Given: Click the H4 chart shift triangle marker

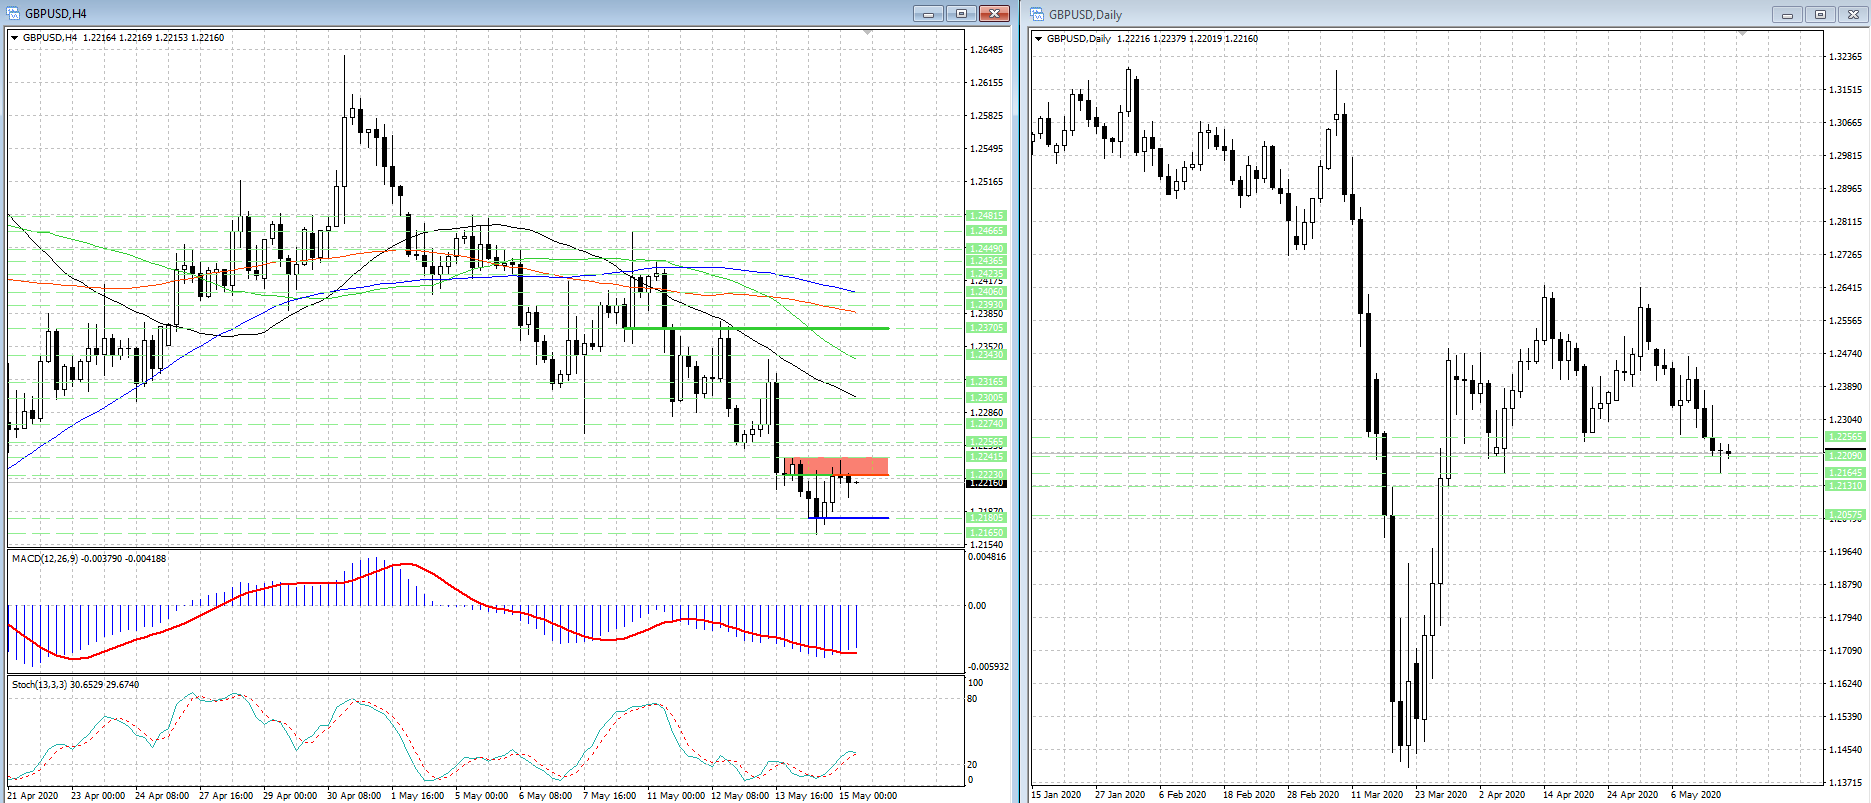Looking at the screenshot, I should 867,34.
